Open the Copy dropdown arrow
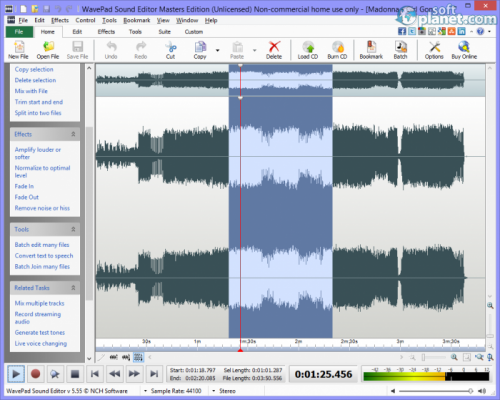 click(218, 50)
